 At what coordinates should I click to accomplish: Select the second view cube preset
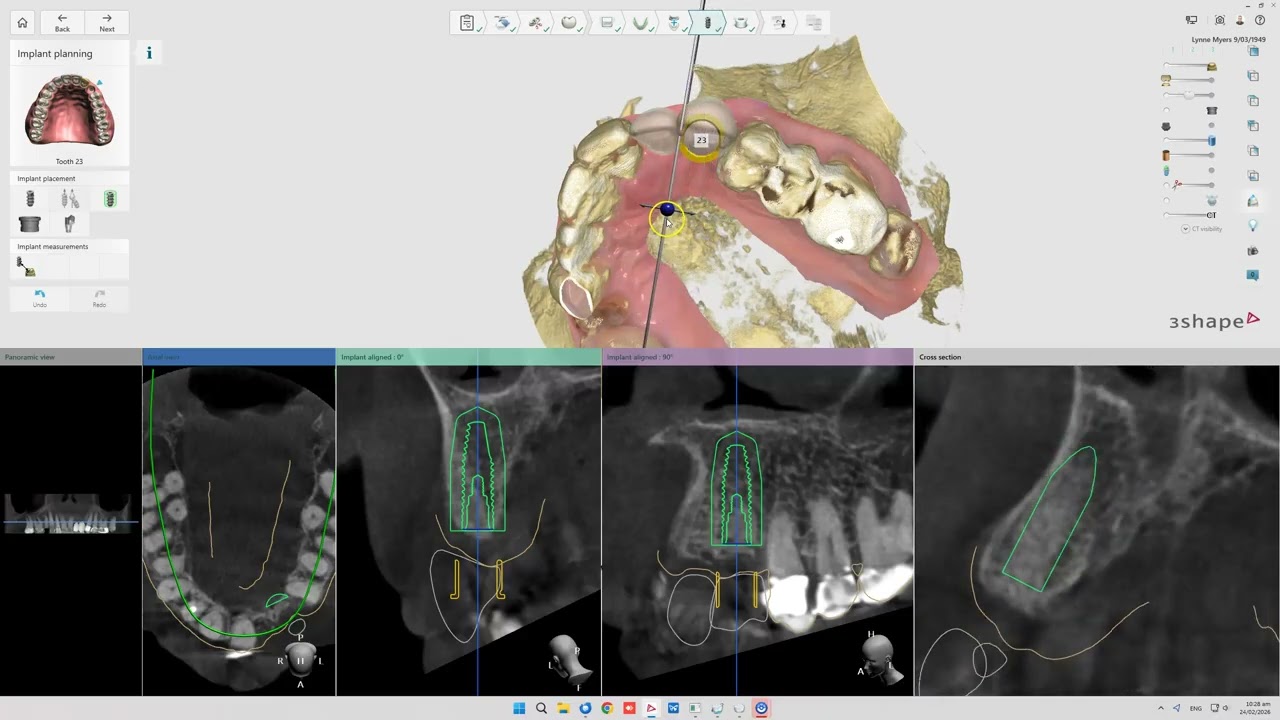click(x=1253, y=76)
